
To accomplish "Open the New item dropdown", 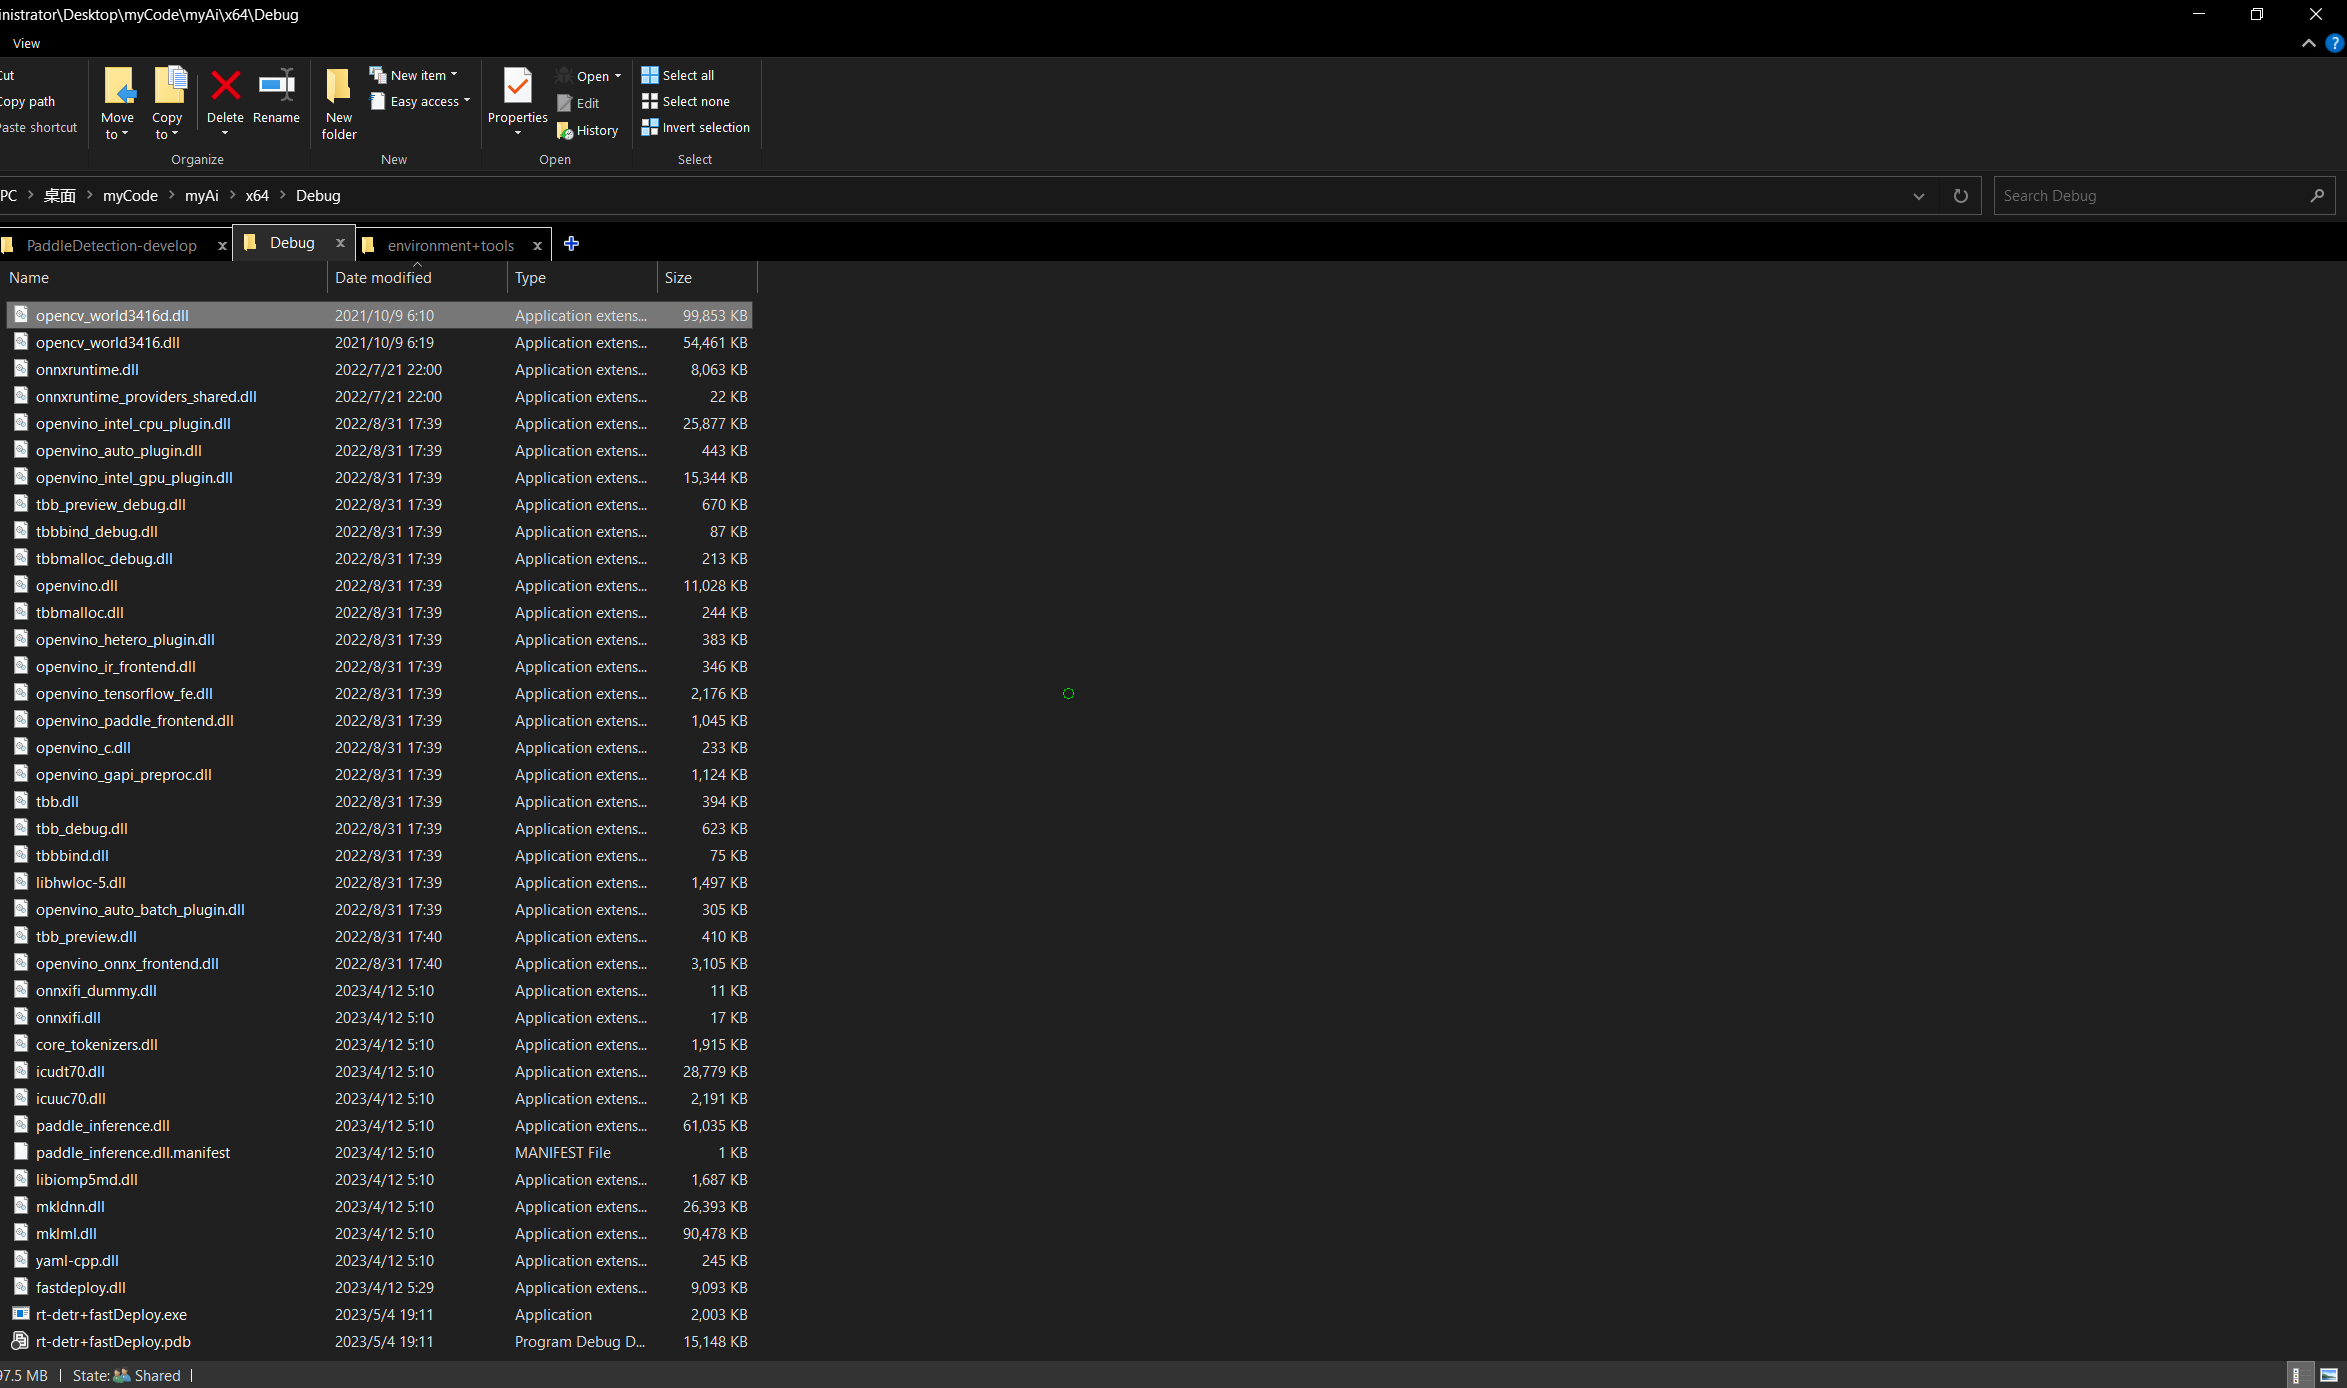I will point(413,75).
